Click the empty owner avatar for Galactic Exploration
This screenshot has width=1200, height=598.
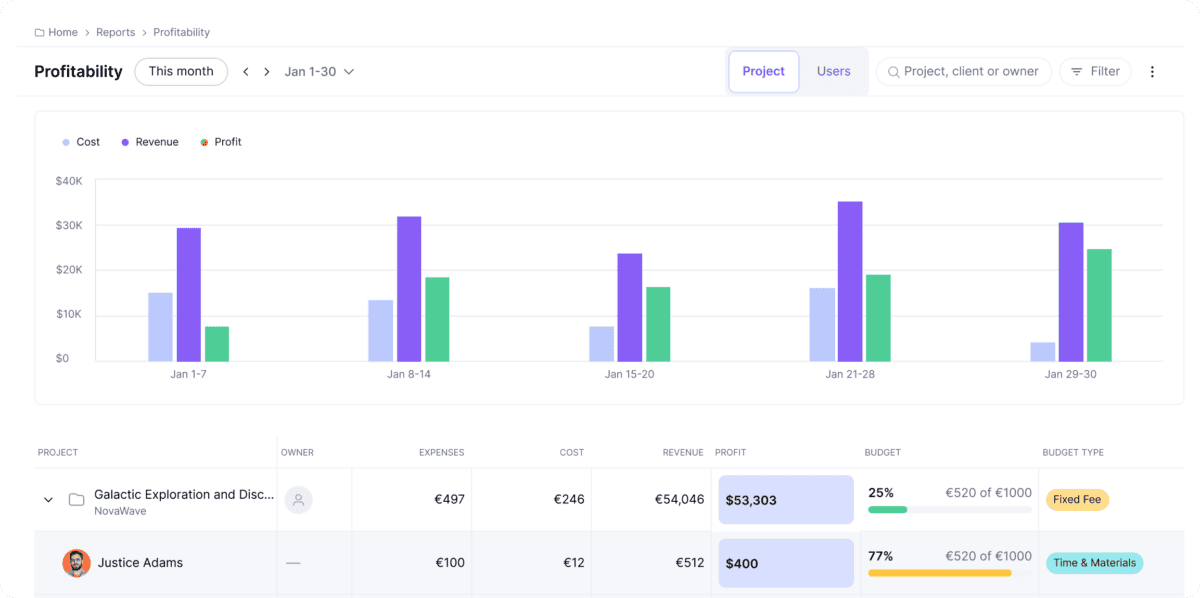pos(298,500)
